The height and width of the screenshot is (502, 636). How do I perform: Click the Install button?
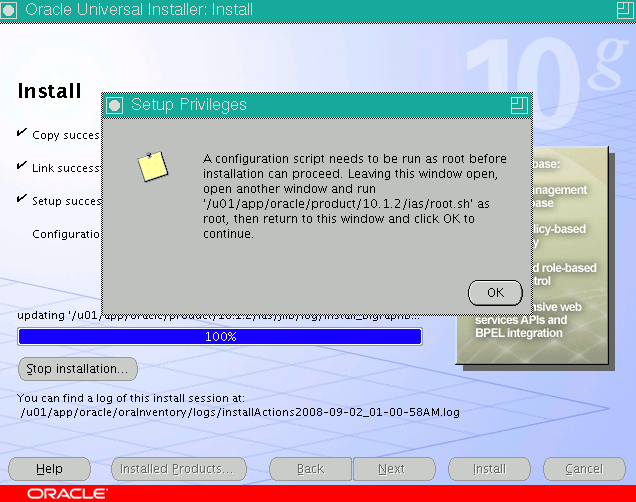(489, 469)
